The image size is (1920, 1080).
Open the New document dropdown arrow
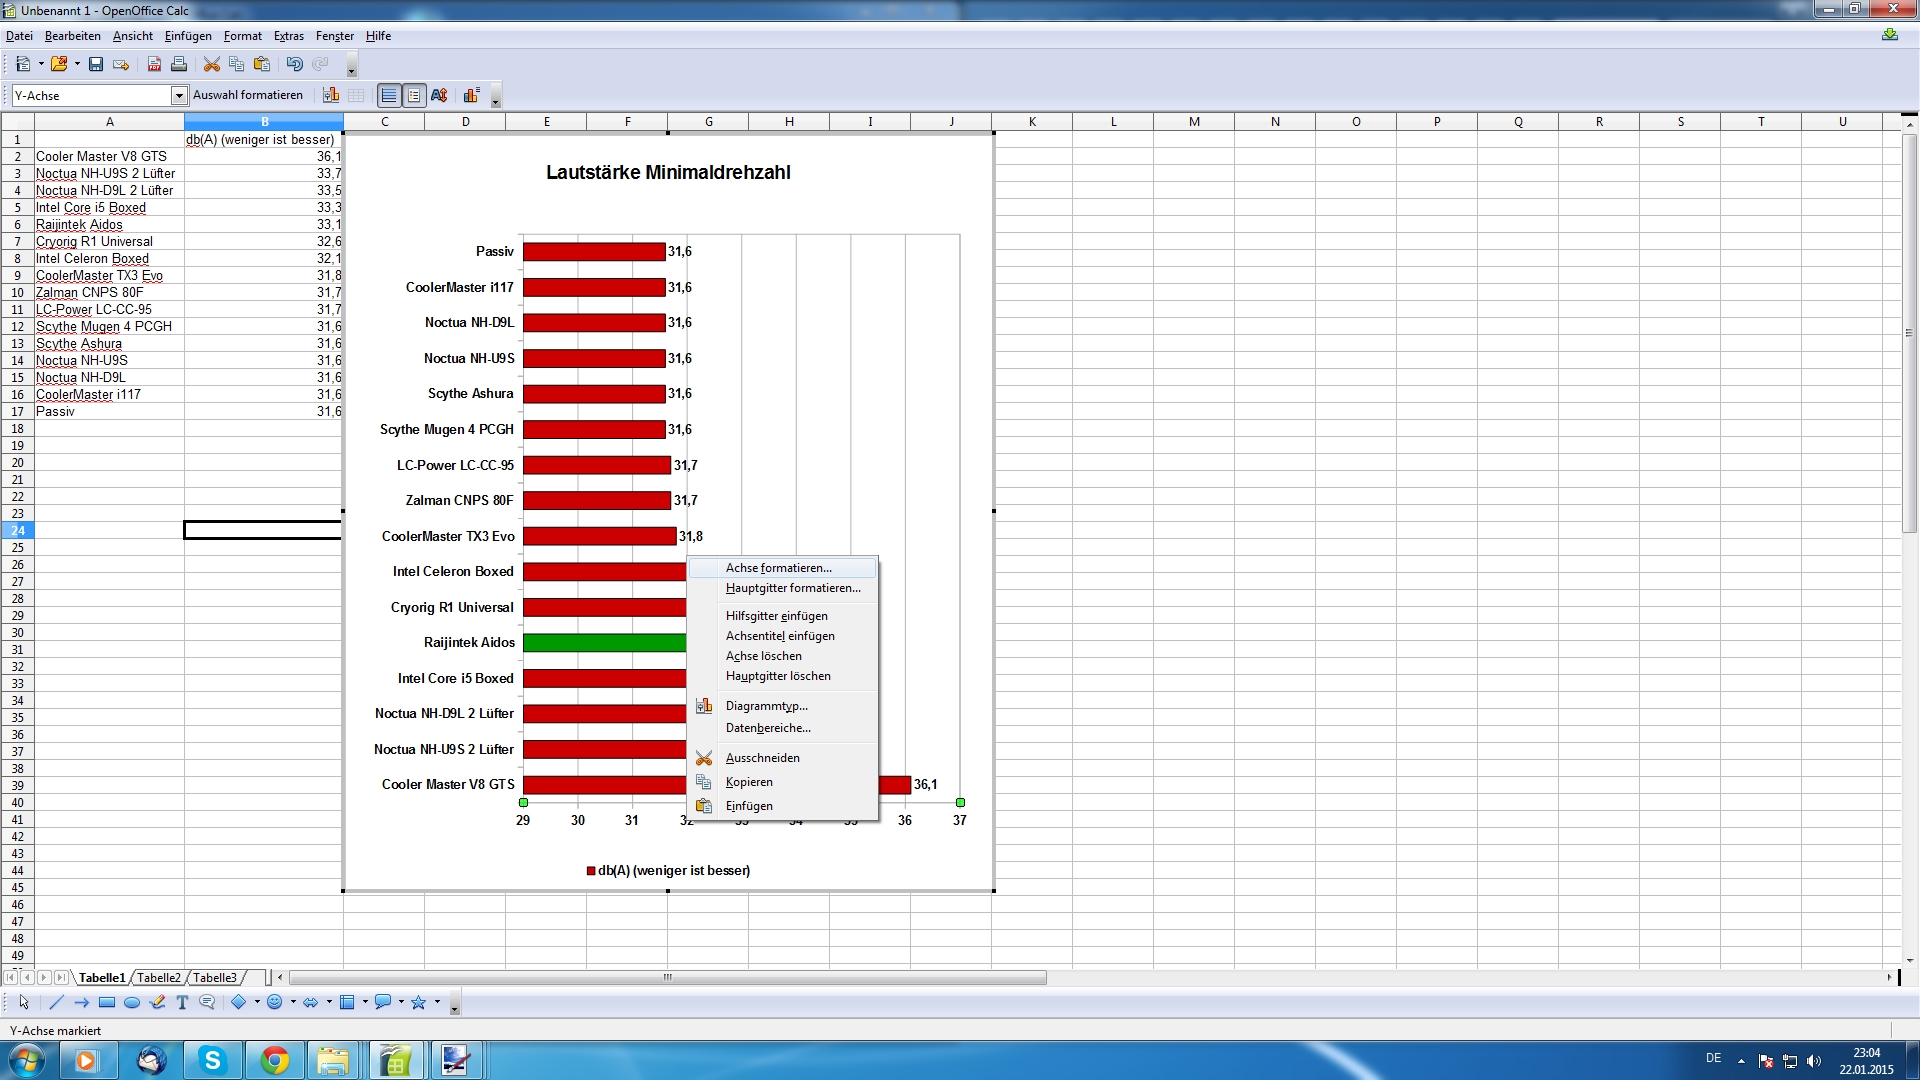pyautogui.click(x=41, y=64)
